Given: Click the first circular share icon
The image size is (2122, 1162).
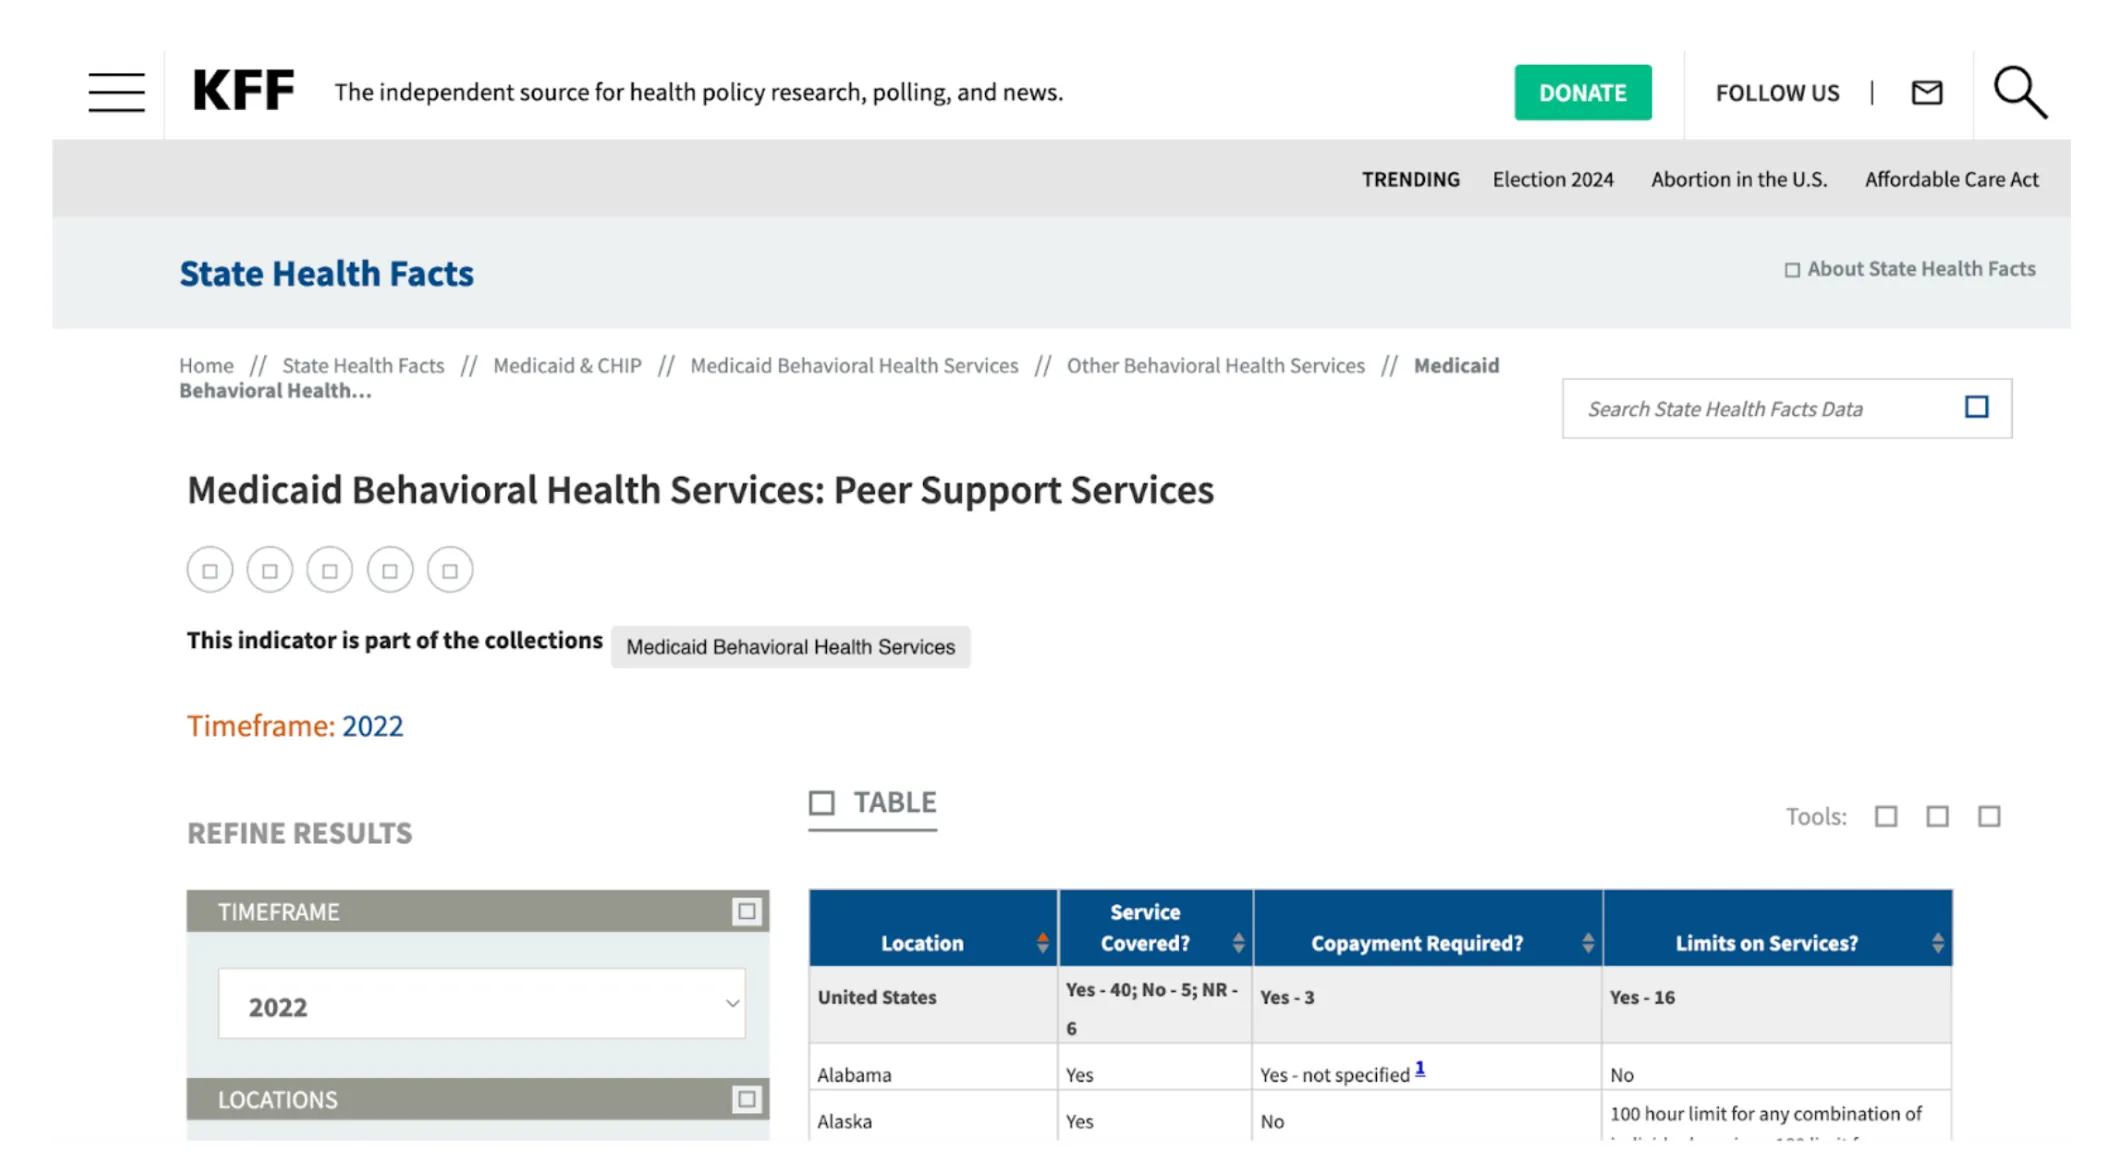Looking at the screenshot, I should (210, 570).
